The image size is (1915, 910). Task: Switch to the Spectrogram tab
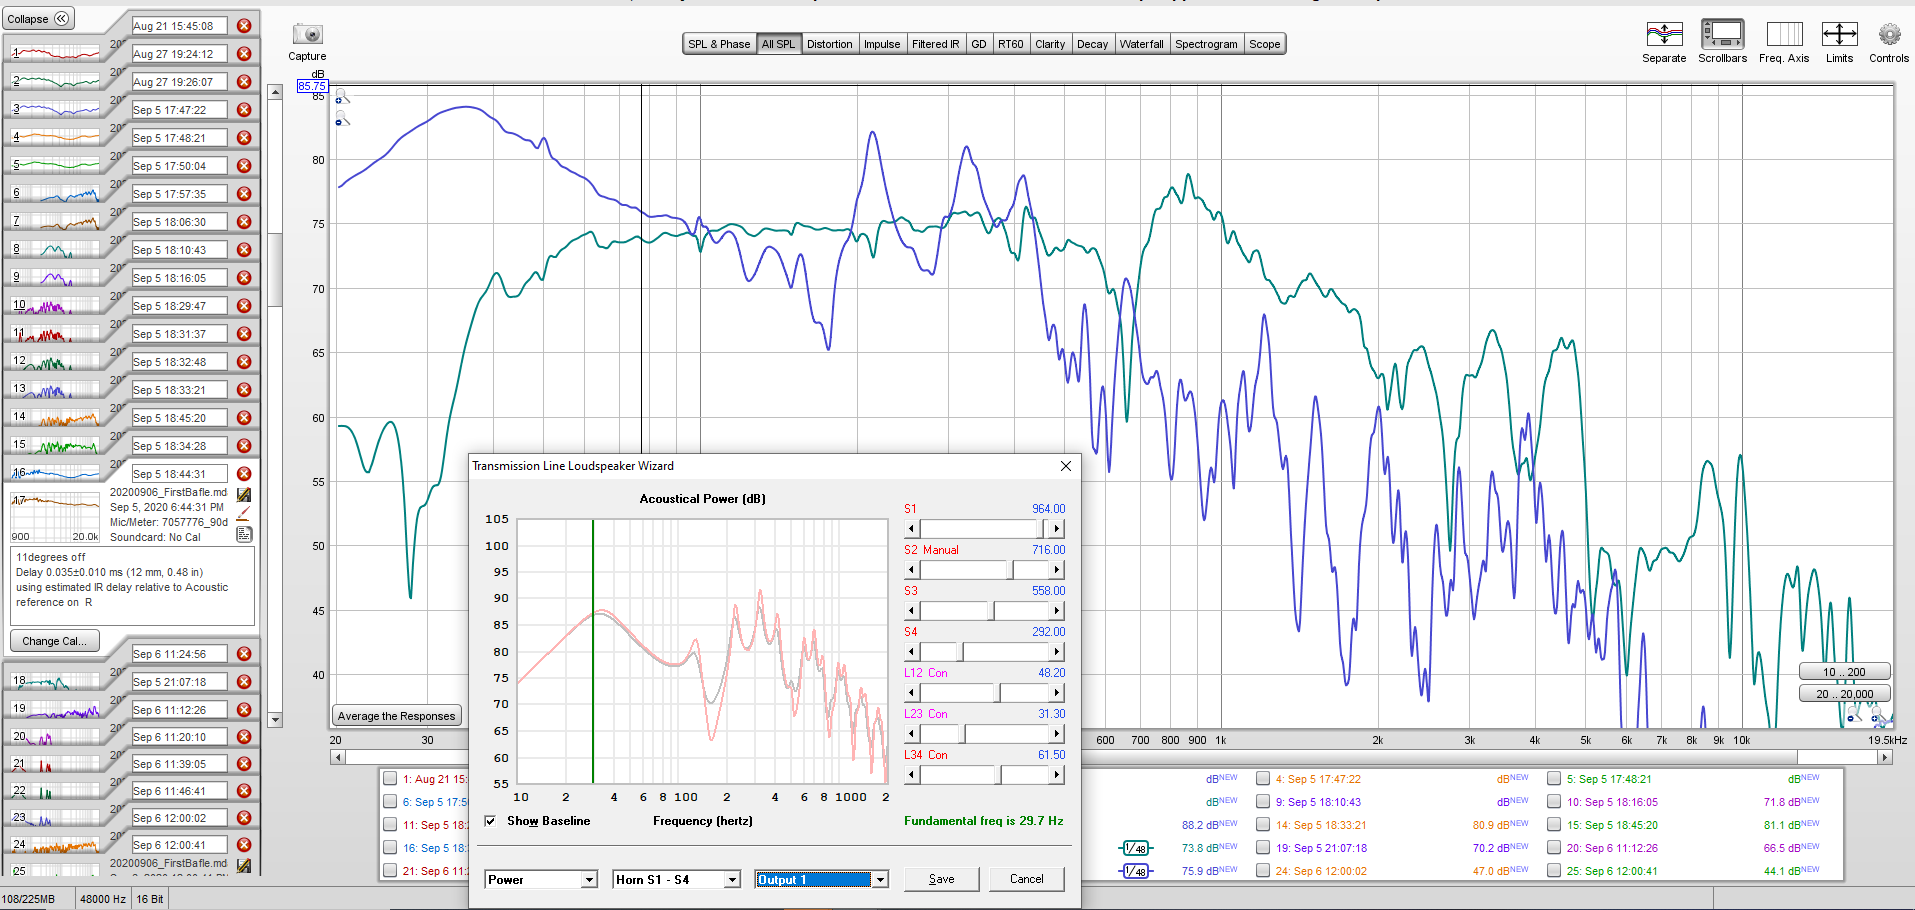click(x=1206, y=44)
